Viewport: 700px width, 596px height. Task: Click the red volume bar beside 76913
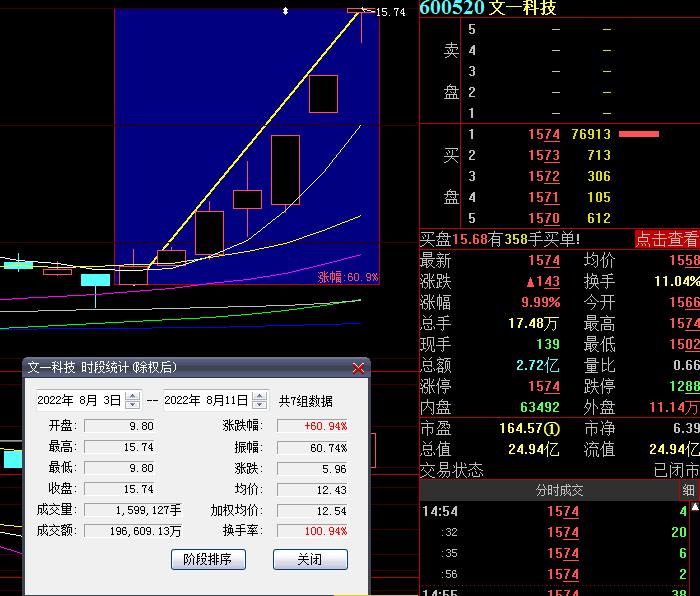tap(639, 134)
